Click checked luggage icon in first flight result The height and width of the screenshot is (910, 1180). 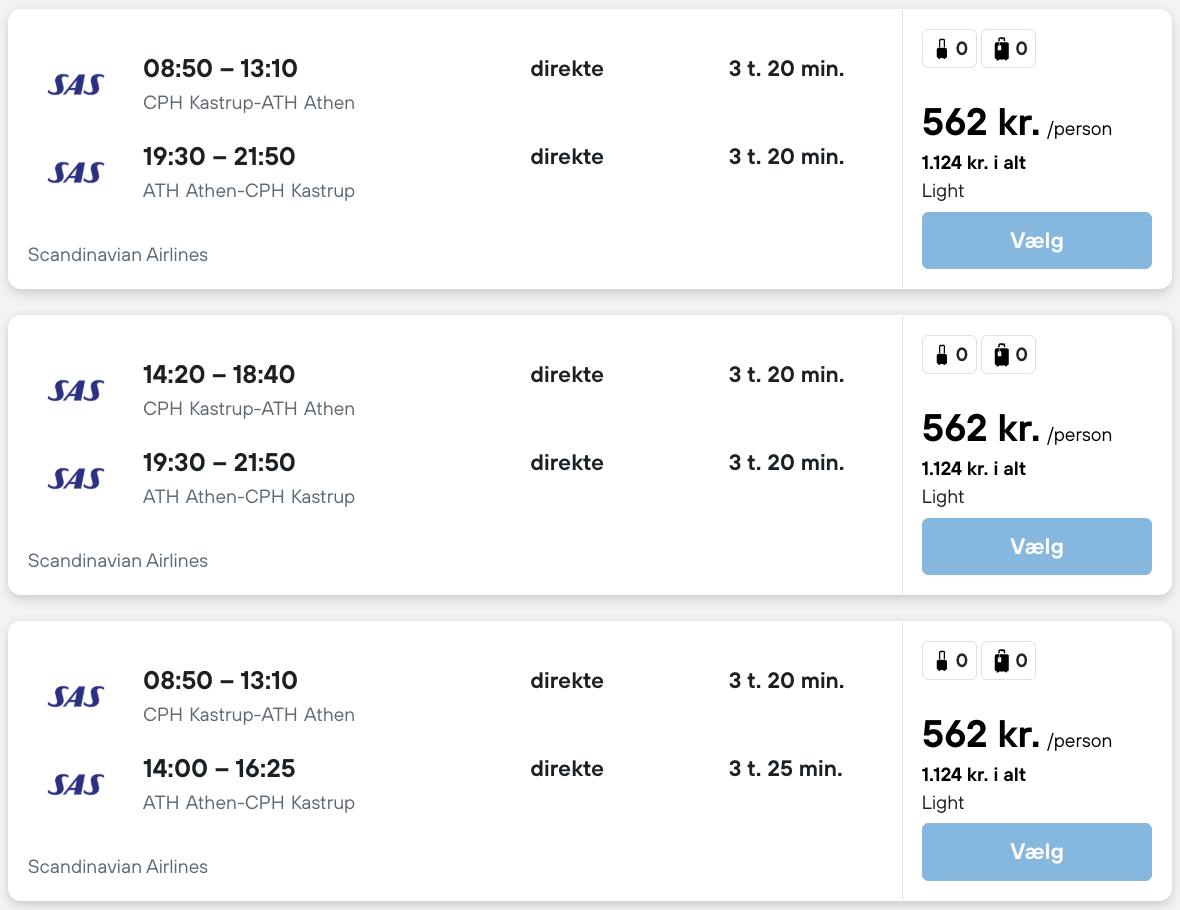click(1001, 48)
